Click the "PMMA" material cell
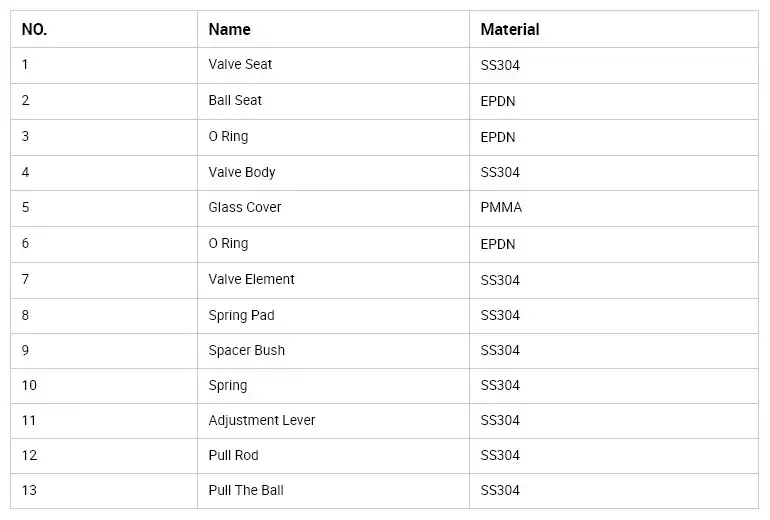Screen dimensions: 770x520 tap(501, 208)
